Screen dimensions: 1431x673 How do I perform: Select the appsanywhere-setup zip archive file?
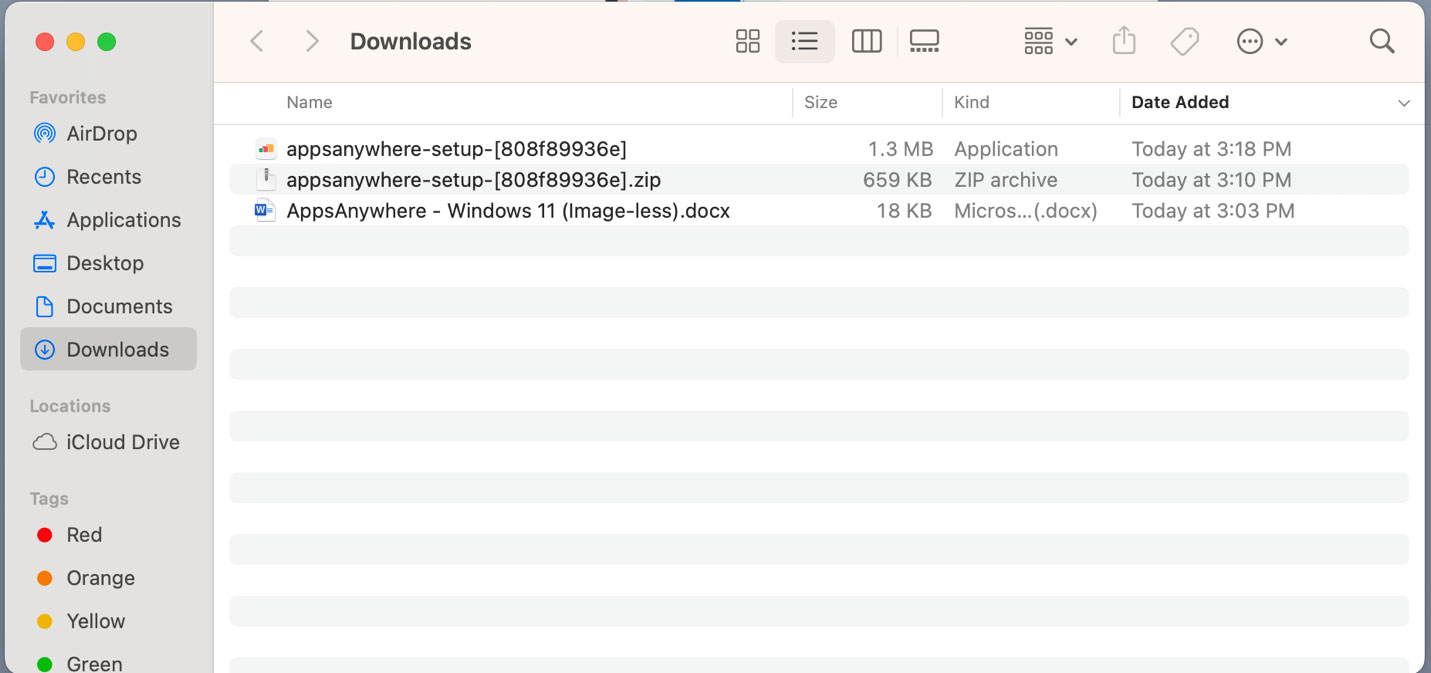[473, 180]
